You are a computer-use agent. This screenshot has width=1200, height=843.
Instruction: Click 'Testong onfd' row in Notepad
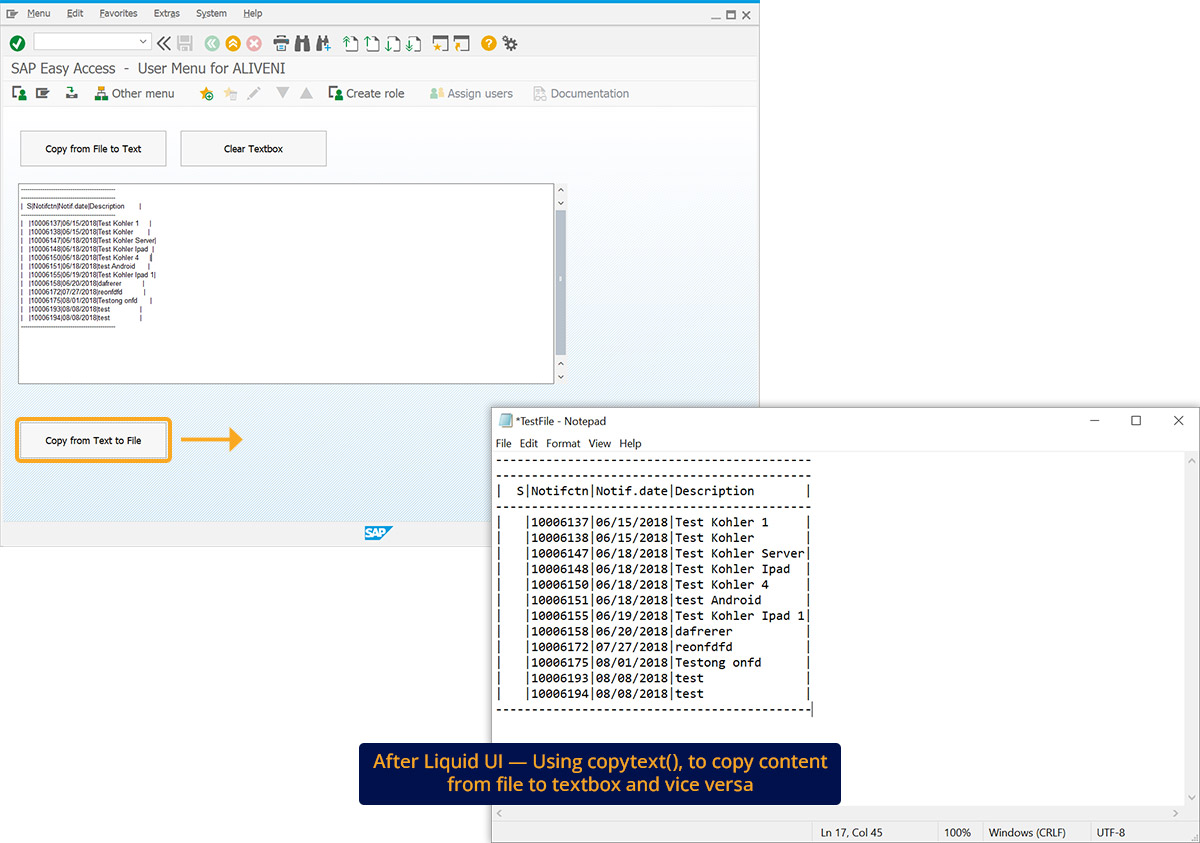point(653,662)
